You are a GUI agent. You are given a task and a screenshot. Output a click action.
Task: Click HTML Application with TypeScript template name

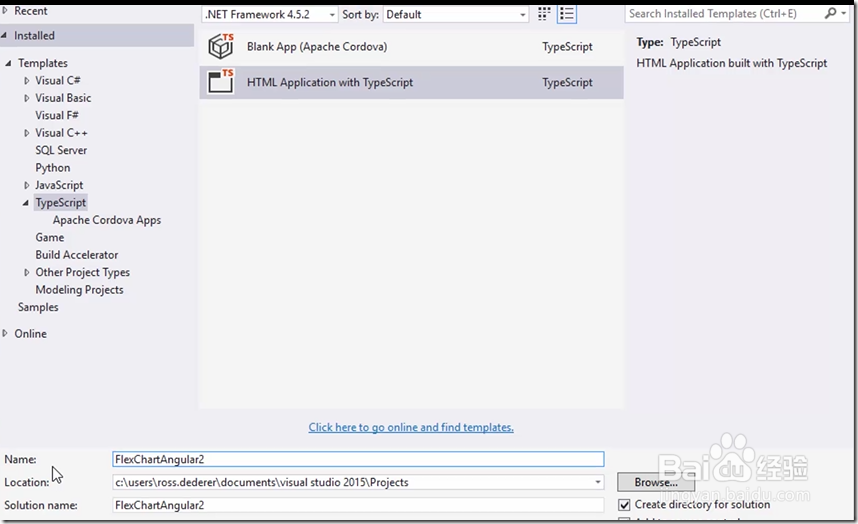pyautogui.click(x=330, y=82)
